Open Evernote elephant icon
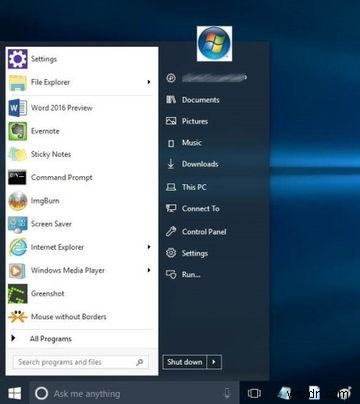The height and width of the screenshot is (404, 360). click(x=18, y=131)
